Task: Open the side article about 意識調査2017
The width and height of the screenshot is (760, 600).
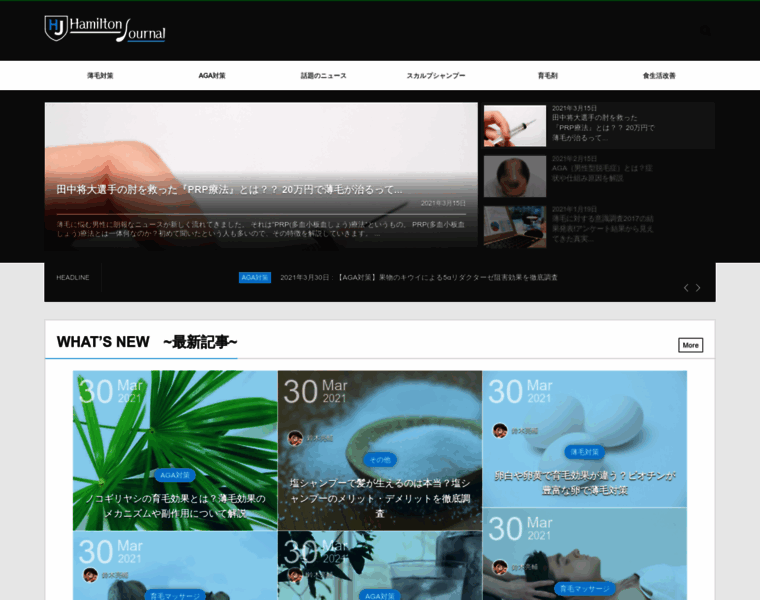Action: (x=602, y=229)
